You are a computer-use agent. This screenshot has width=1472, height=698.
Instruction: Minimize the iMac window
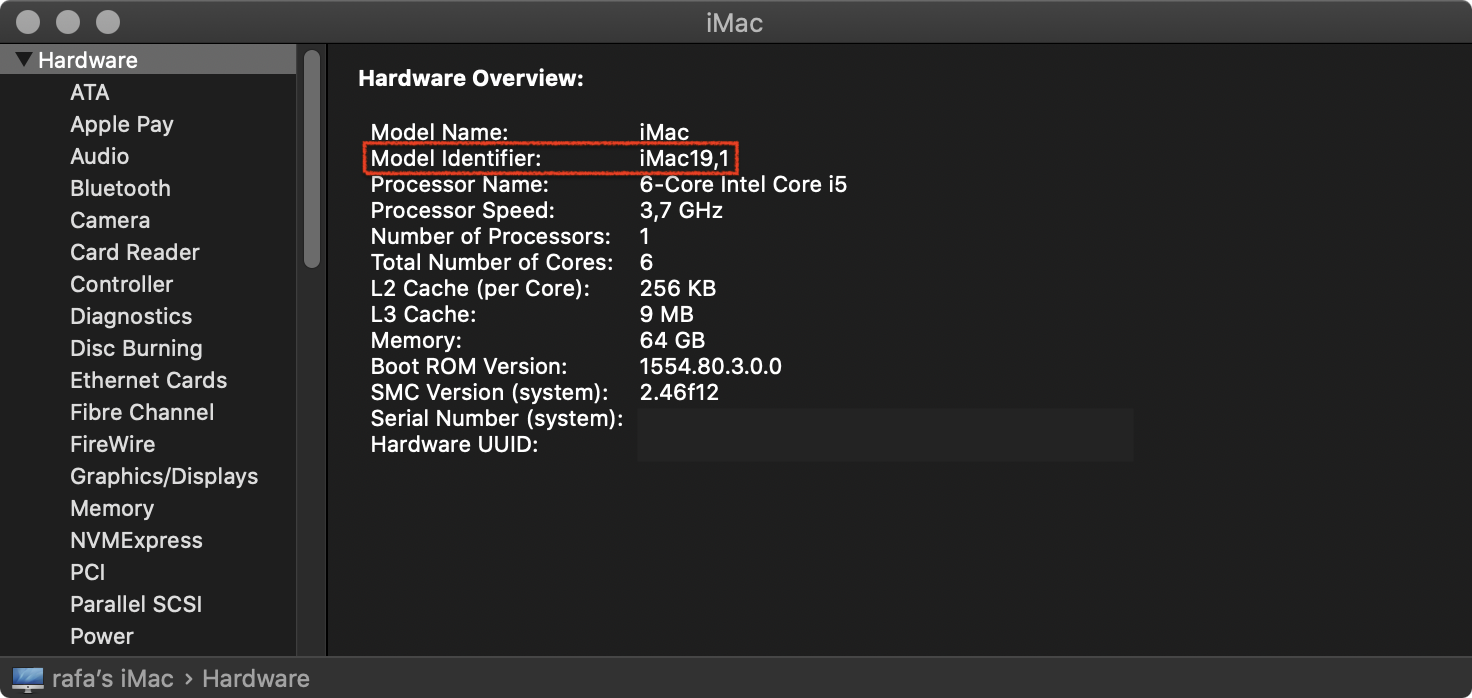click(x=68, y=21)
